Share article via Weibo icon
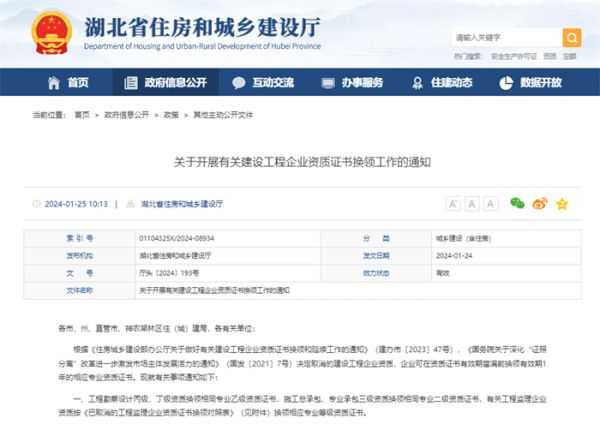Image resolution: width=600 pixels, height=424 pixels. 539,203
